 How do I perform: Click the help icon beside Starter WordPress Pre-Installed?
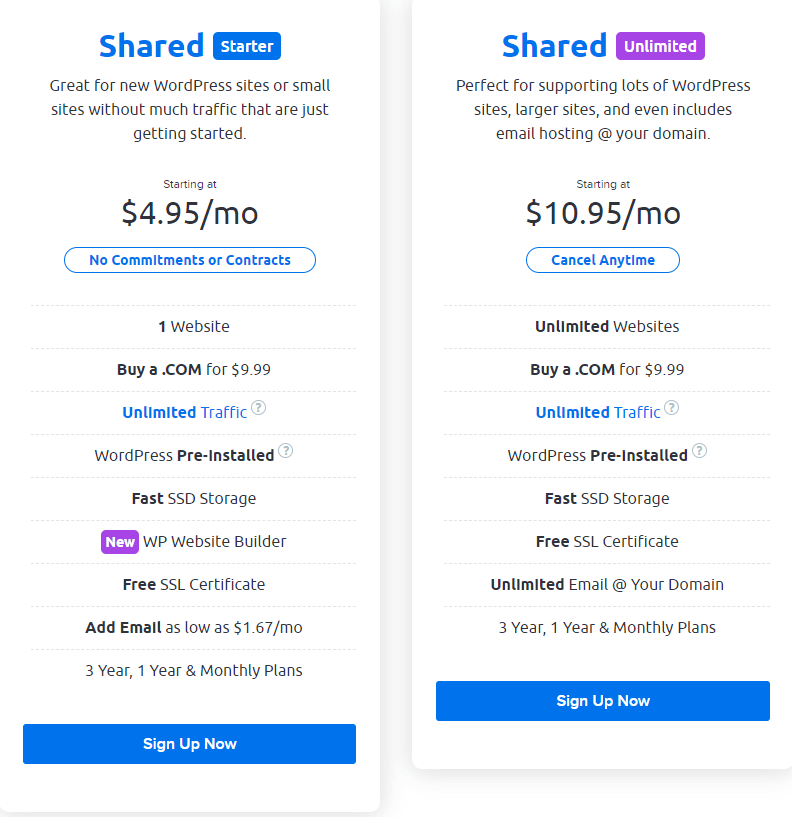(286, 450)
